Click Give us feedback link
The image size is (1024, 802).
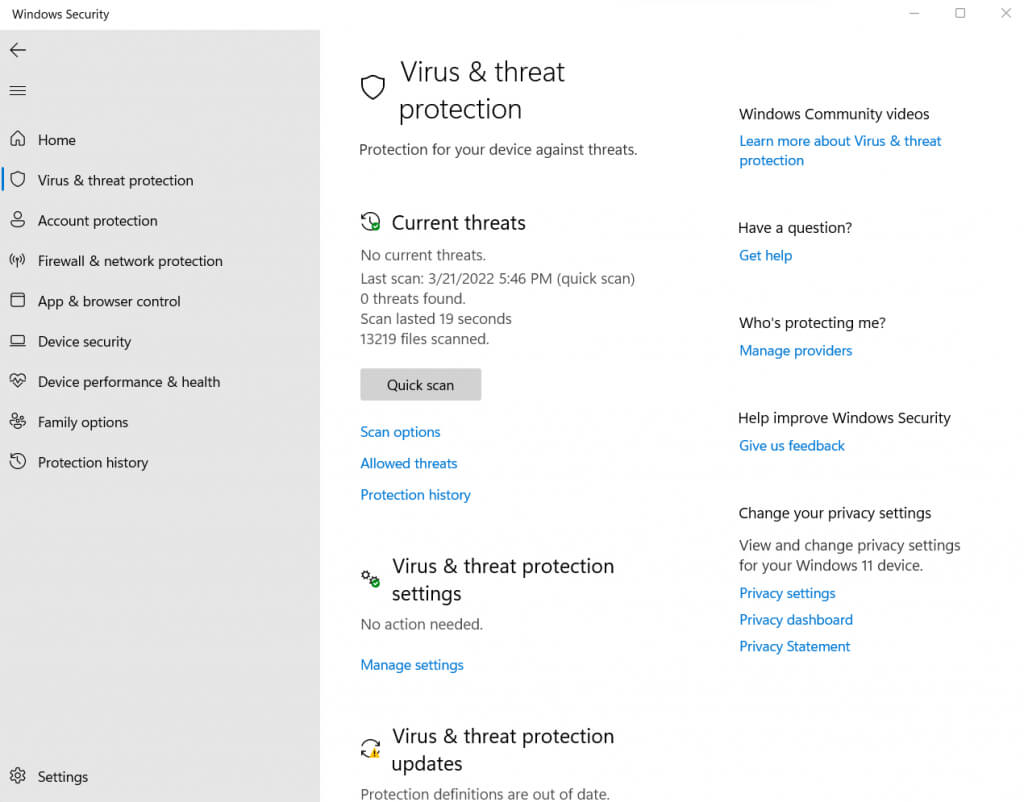pyautogui.click(x=791, y=446)
